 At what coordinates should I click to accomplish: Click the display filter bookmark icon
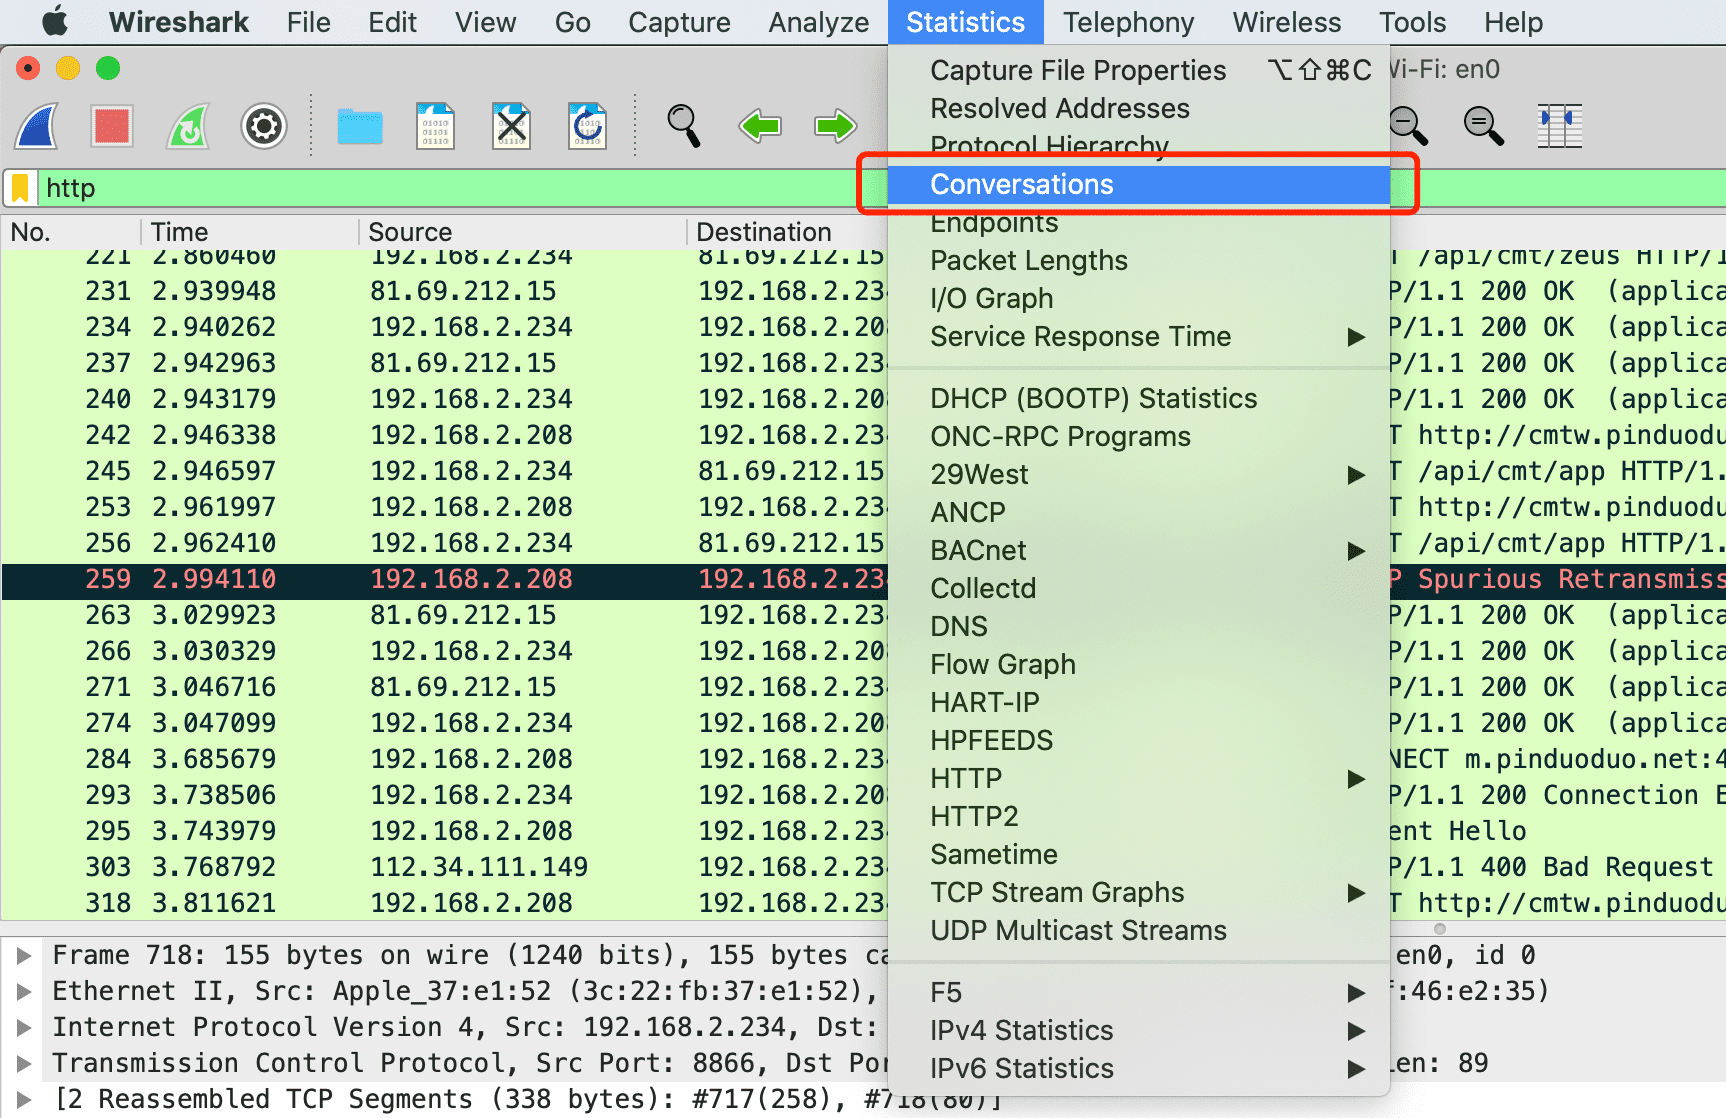[x=20, y=188]
